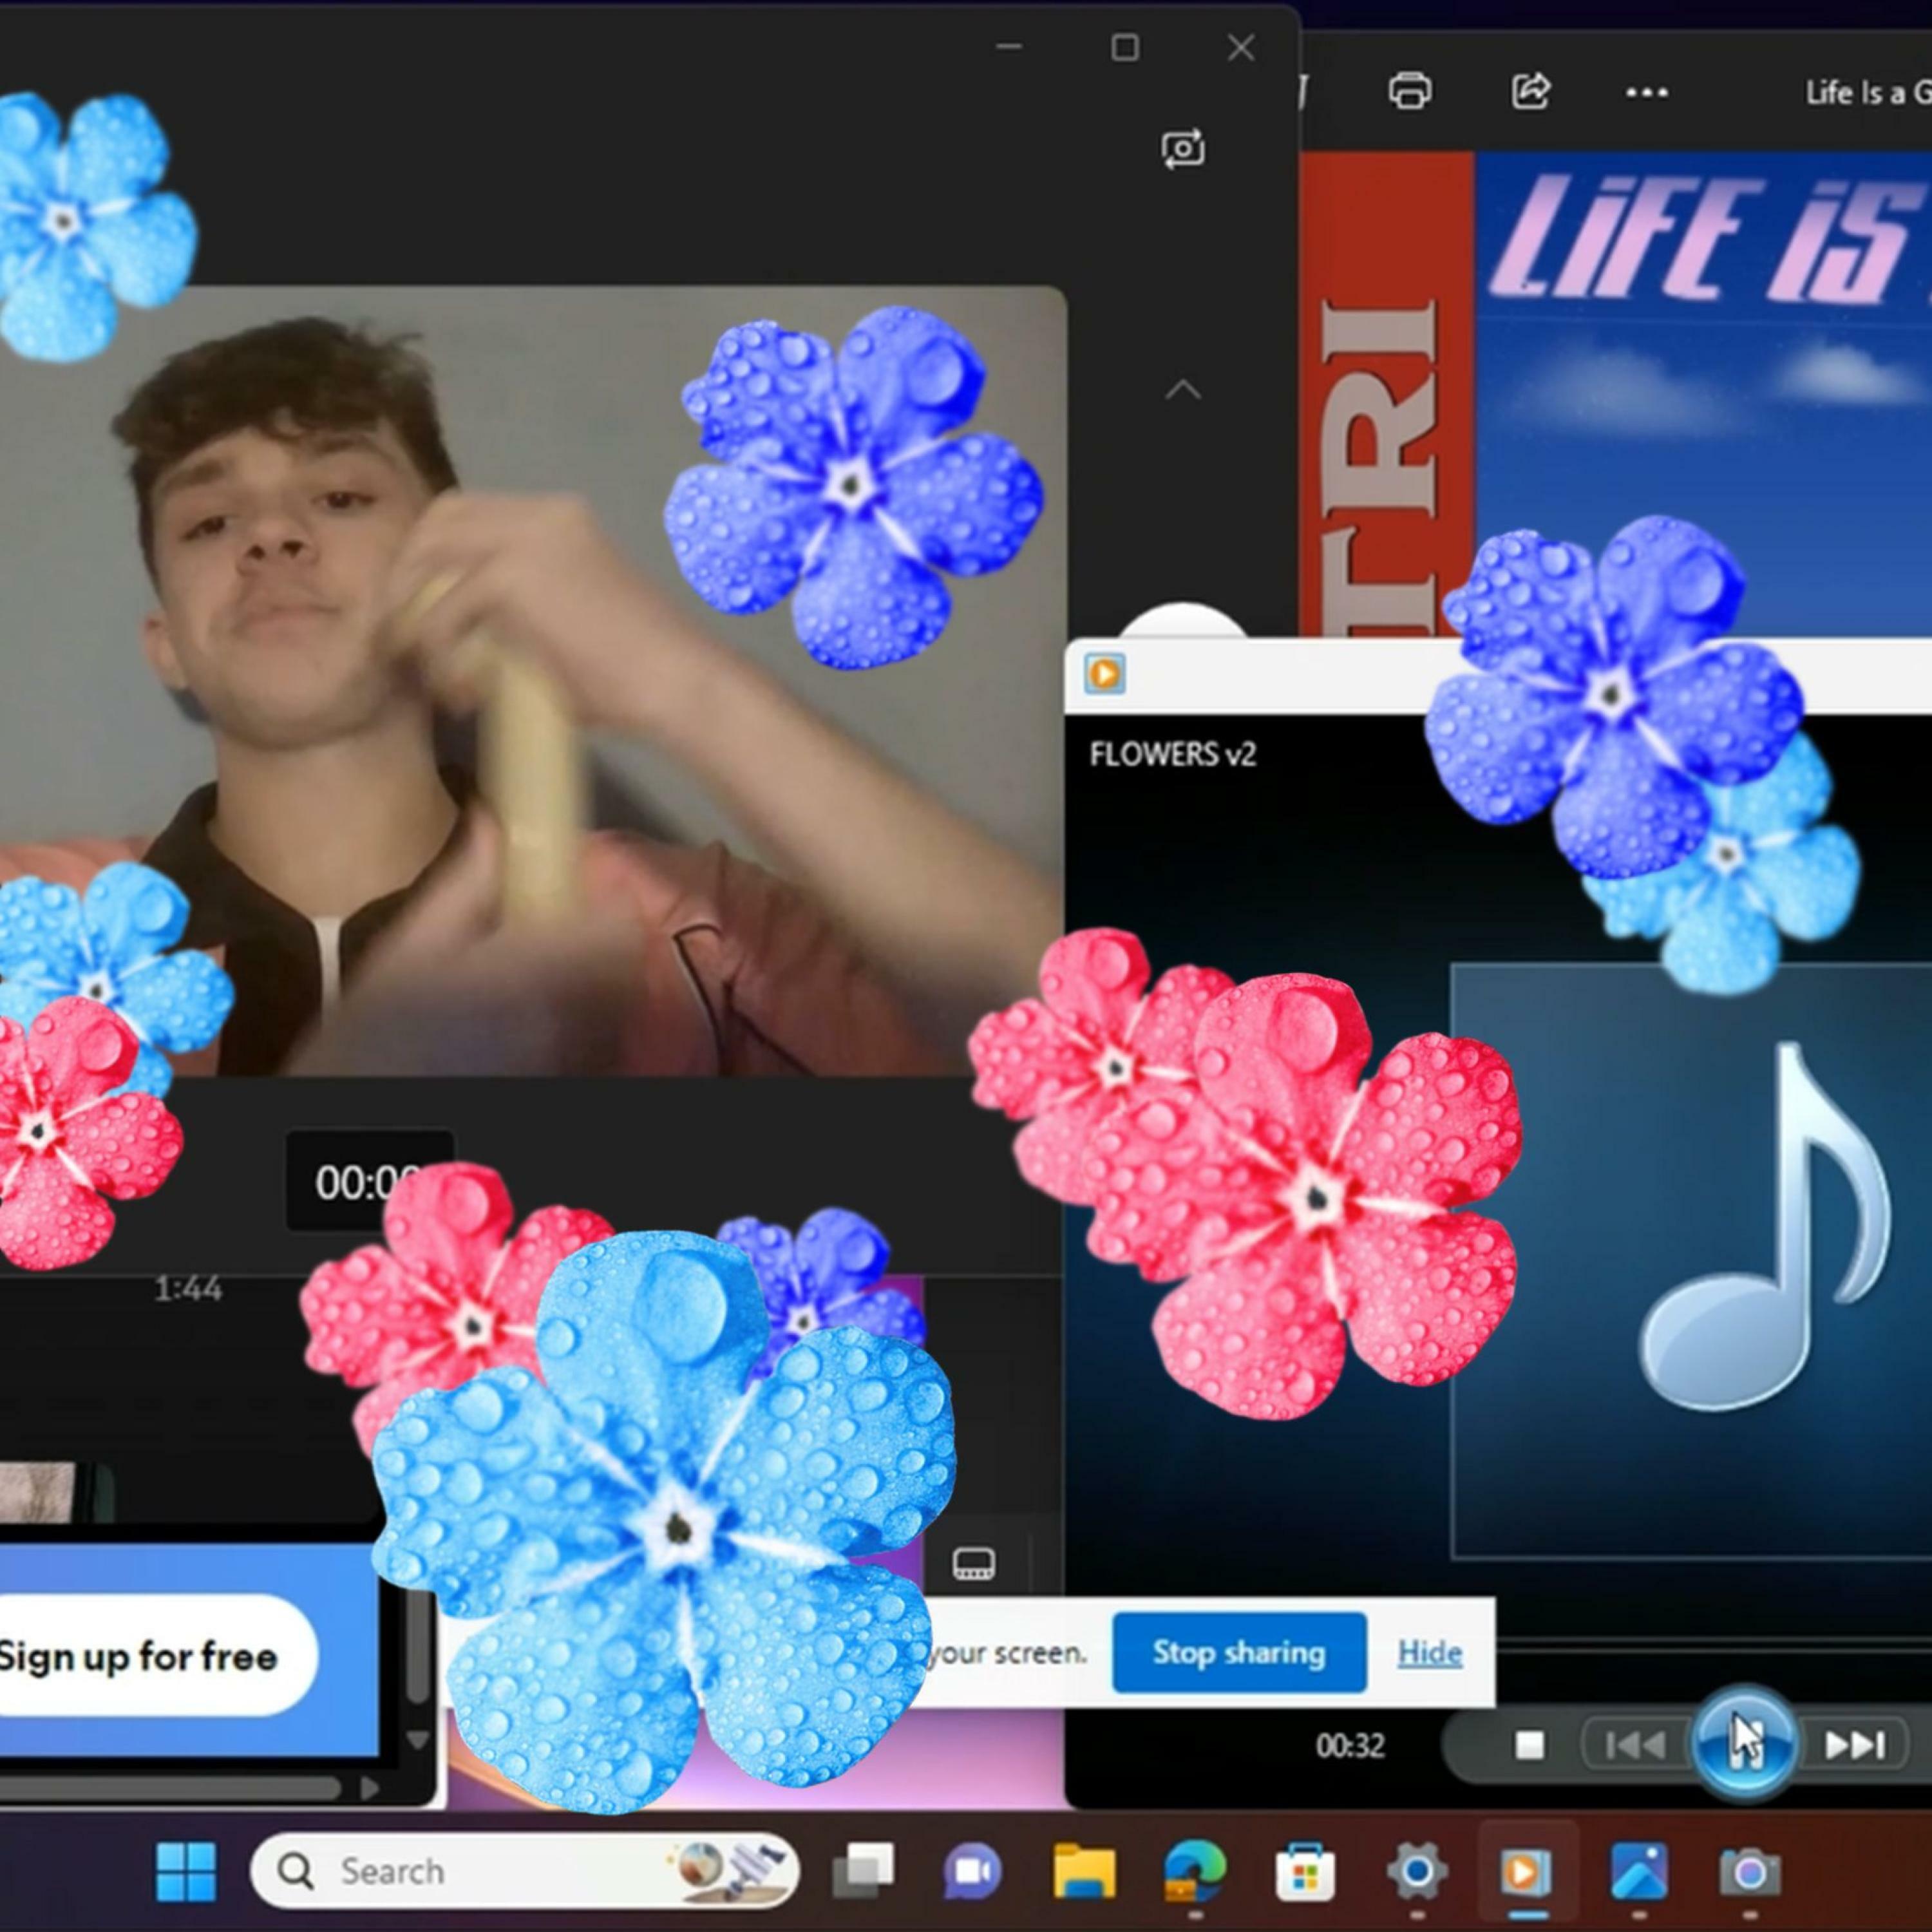Open File Explorer from the taskbar
Screen dimensions: 1932x1932
coord(1084,1870)
